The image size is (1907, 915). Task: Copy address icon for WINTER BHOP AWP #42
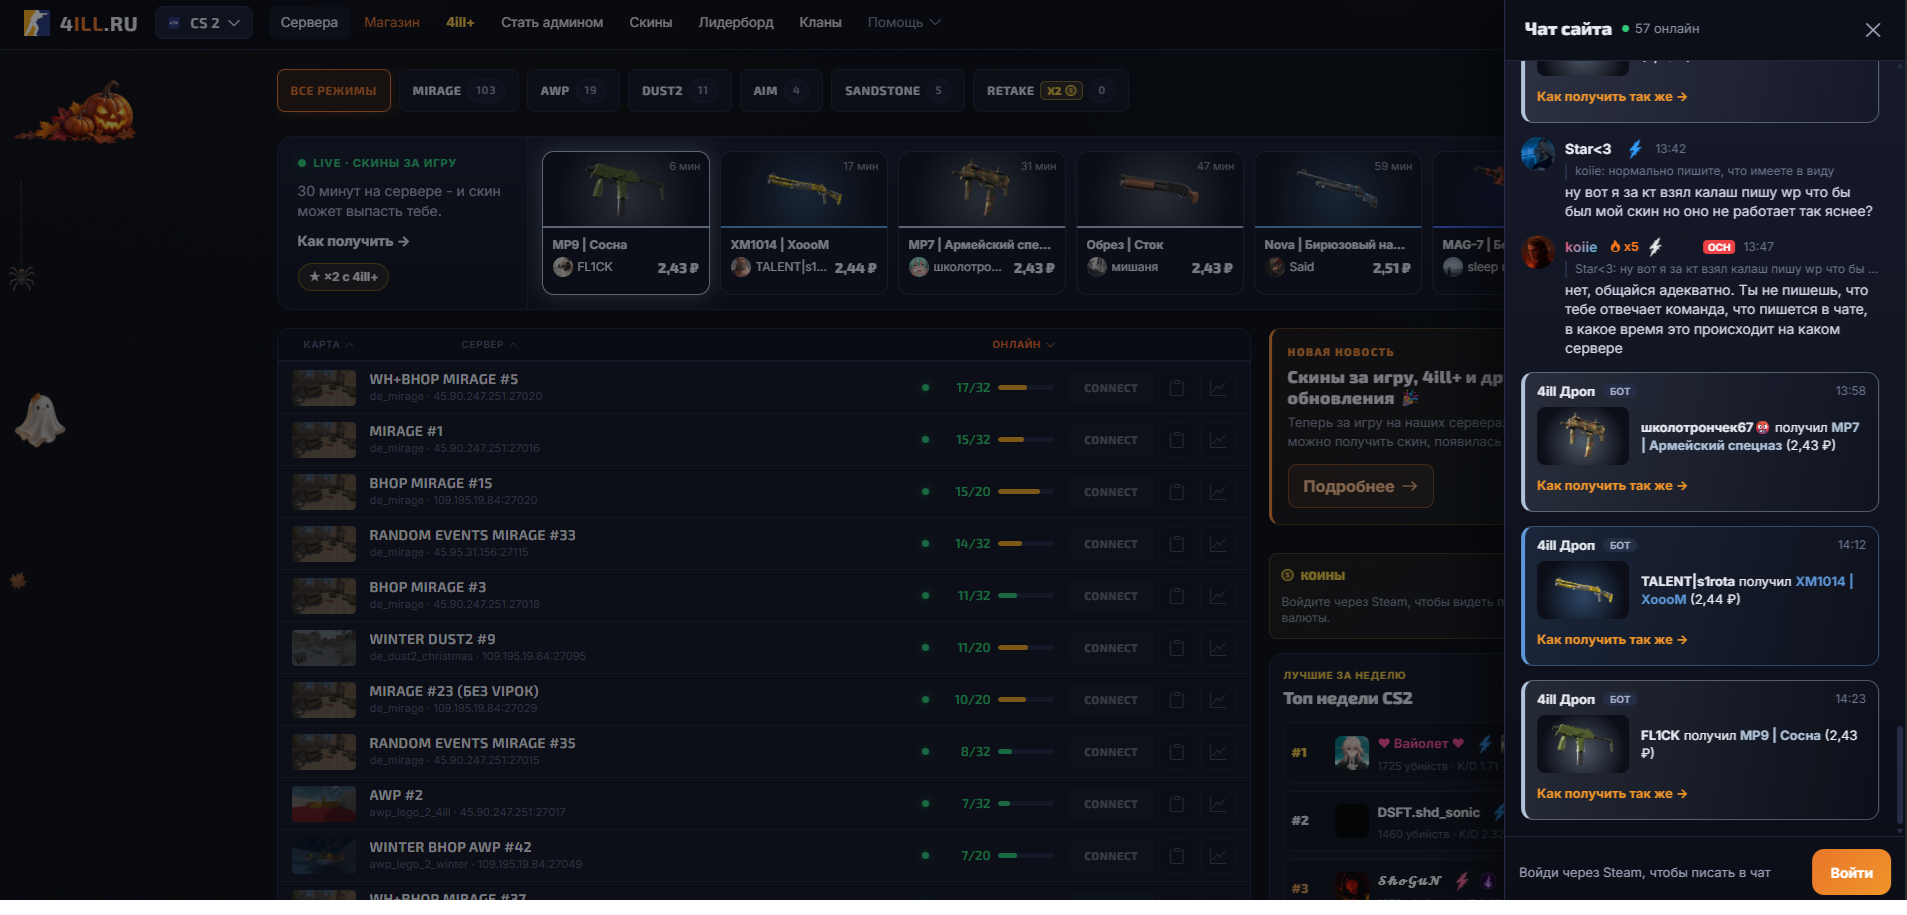point(1177,856)
